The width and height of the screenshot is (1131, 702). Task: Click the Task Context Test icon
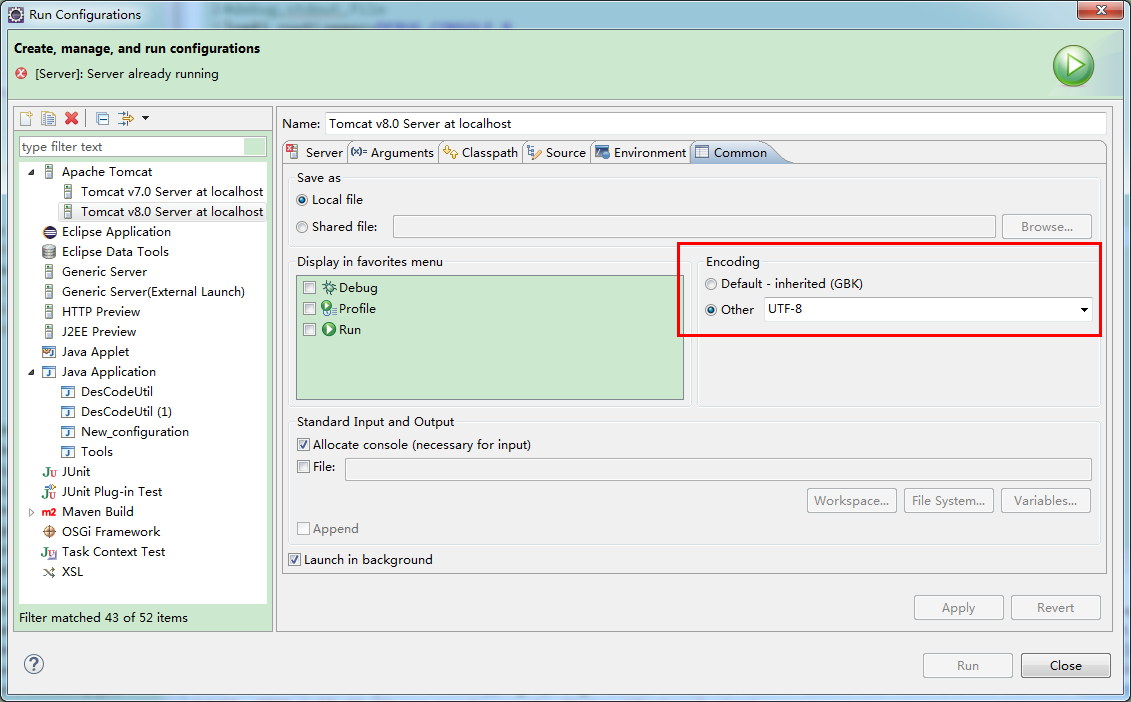(x=49, y=552)
